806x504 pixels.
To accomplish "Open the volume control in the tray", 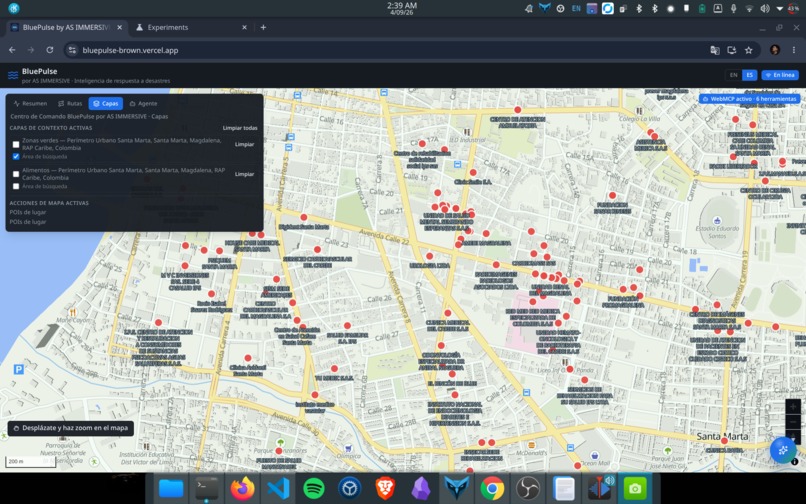I will (765, 8).
